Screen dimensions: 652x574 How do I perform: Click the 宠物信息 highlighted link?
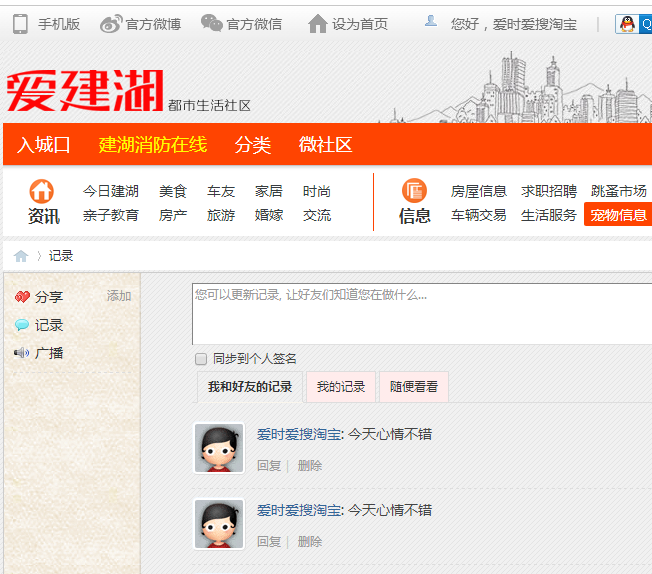coord(617,215)
